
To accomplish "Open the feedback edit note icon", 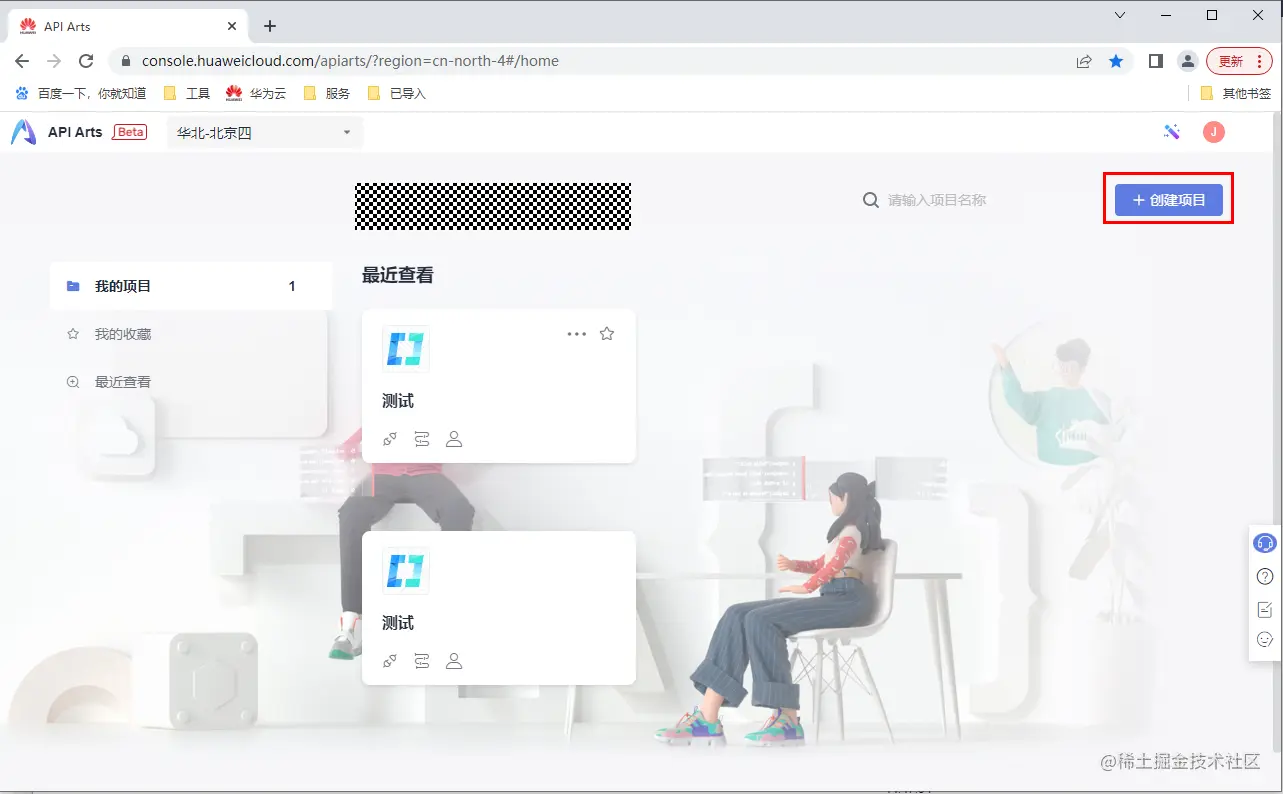I will click(1265, 609).
